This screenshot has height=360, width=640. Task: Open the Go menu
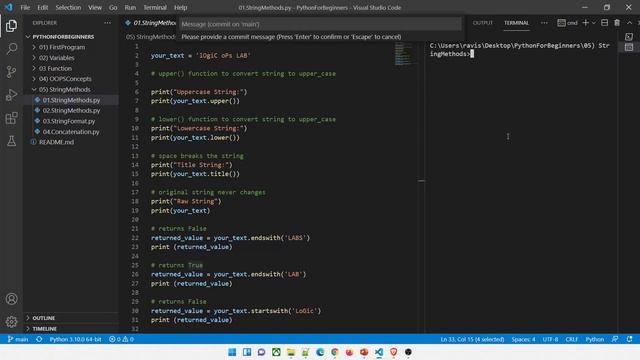pyautogui.click(x=113, y=7)
